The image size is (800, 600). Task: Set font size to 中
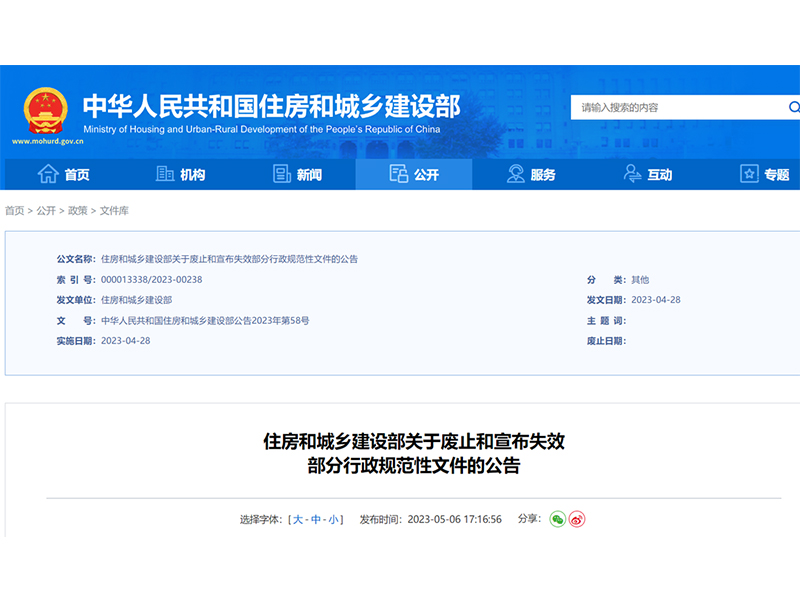pyautogui.click(x=315, y=519)
